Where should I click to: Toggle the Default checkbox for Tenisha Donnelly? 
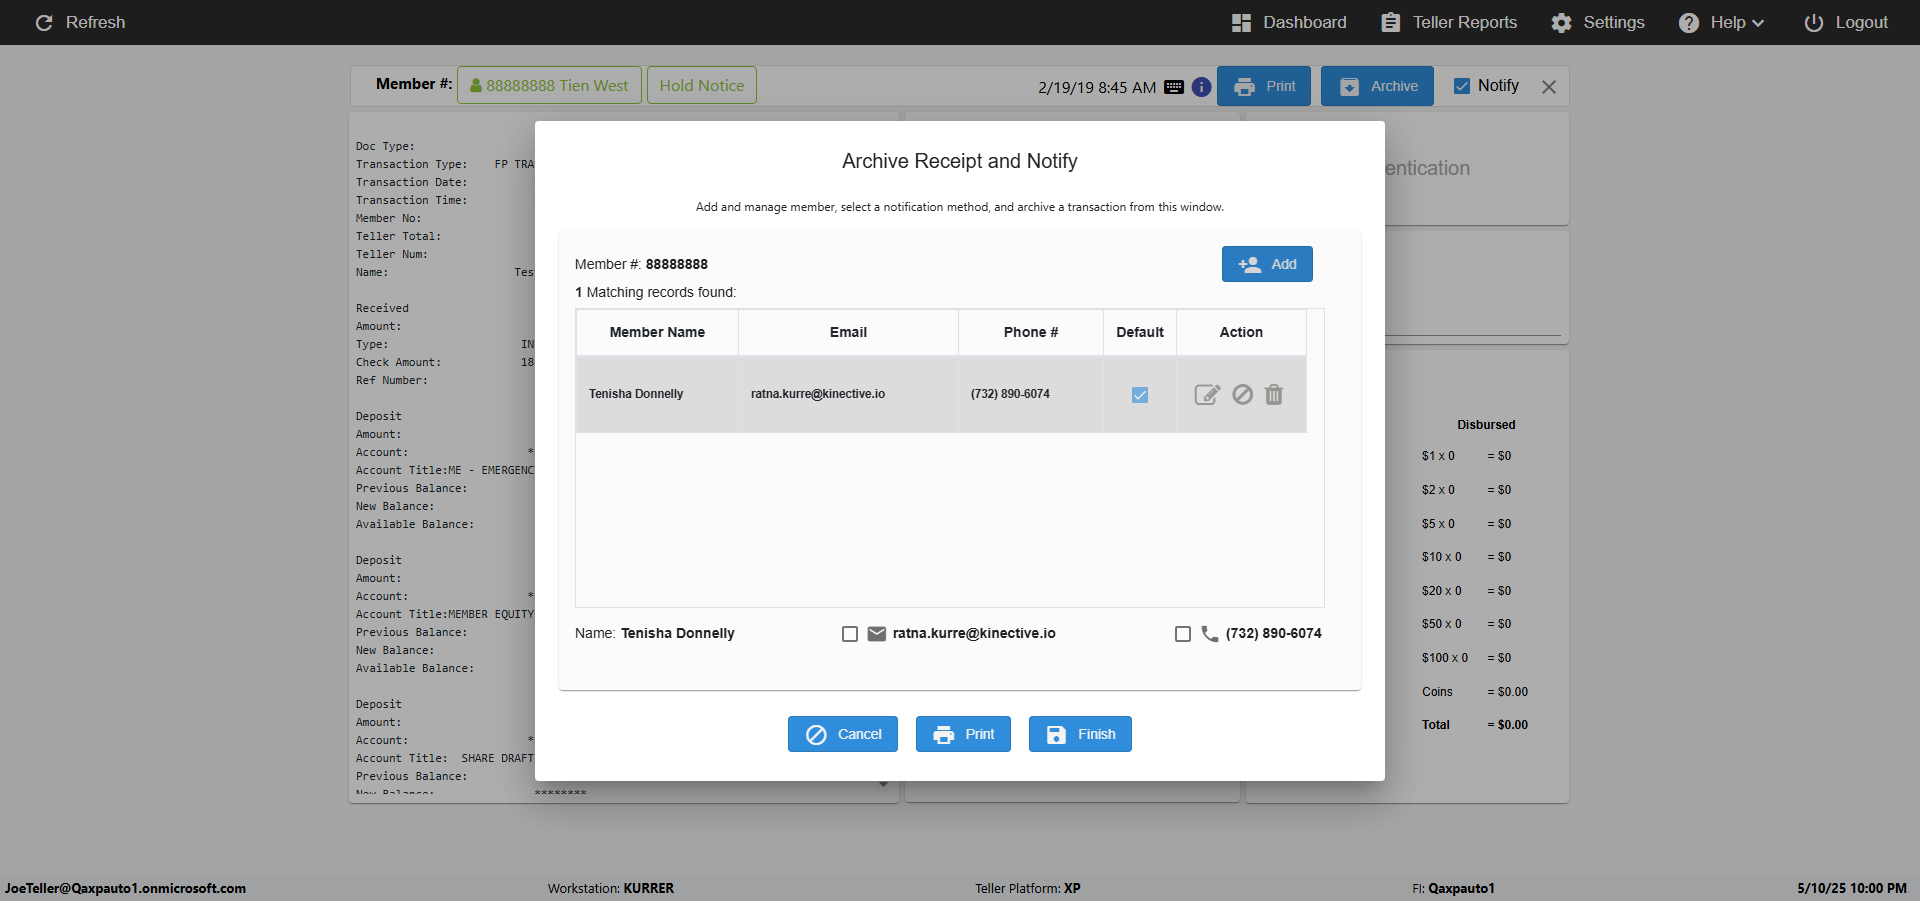1140,395
